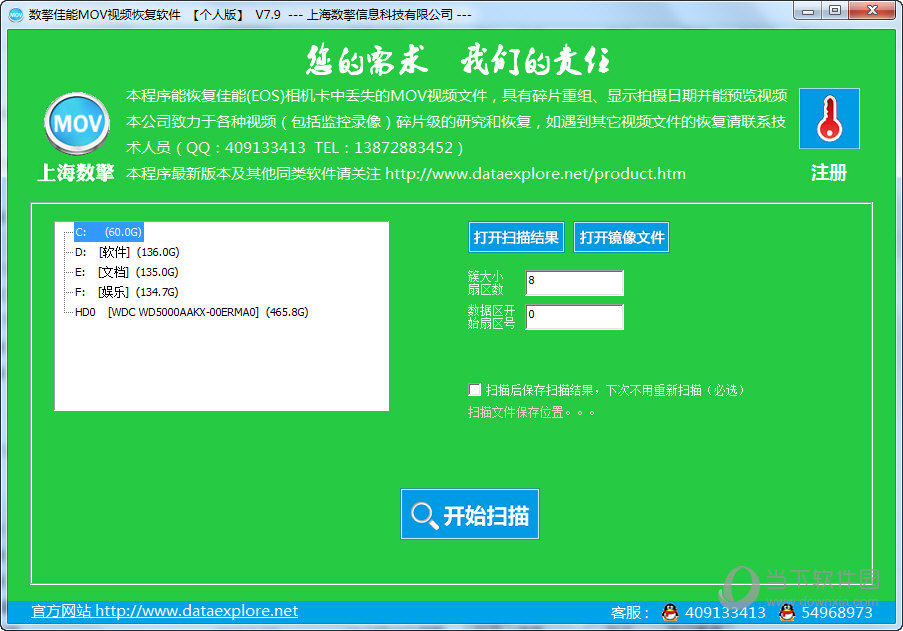903x631 pixels.
Task: Click the 上海数擎 label under logo
Action: coord(76,172)
